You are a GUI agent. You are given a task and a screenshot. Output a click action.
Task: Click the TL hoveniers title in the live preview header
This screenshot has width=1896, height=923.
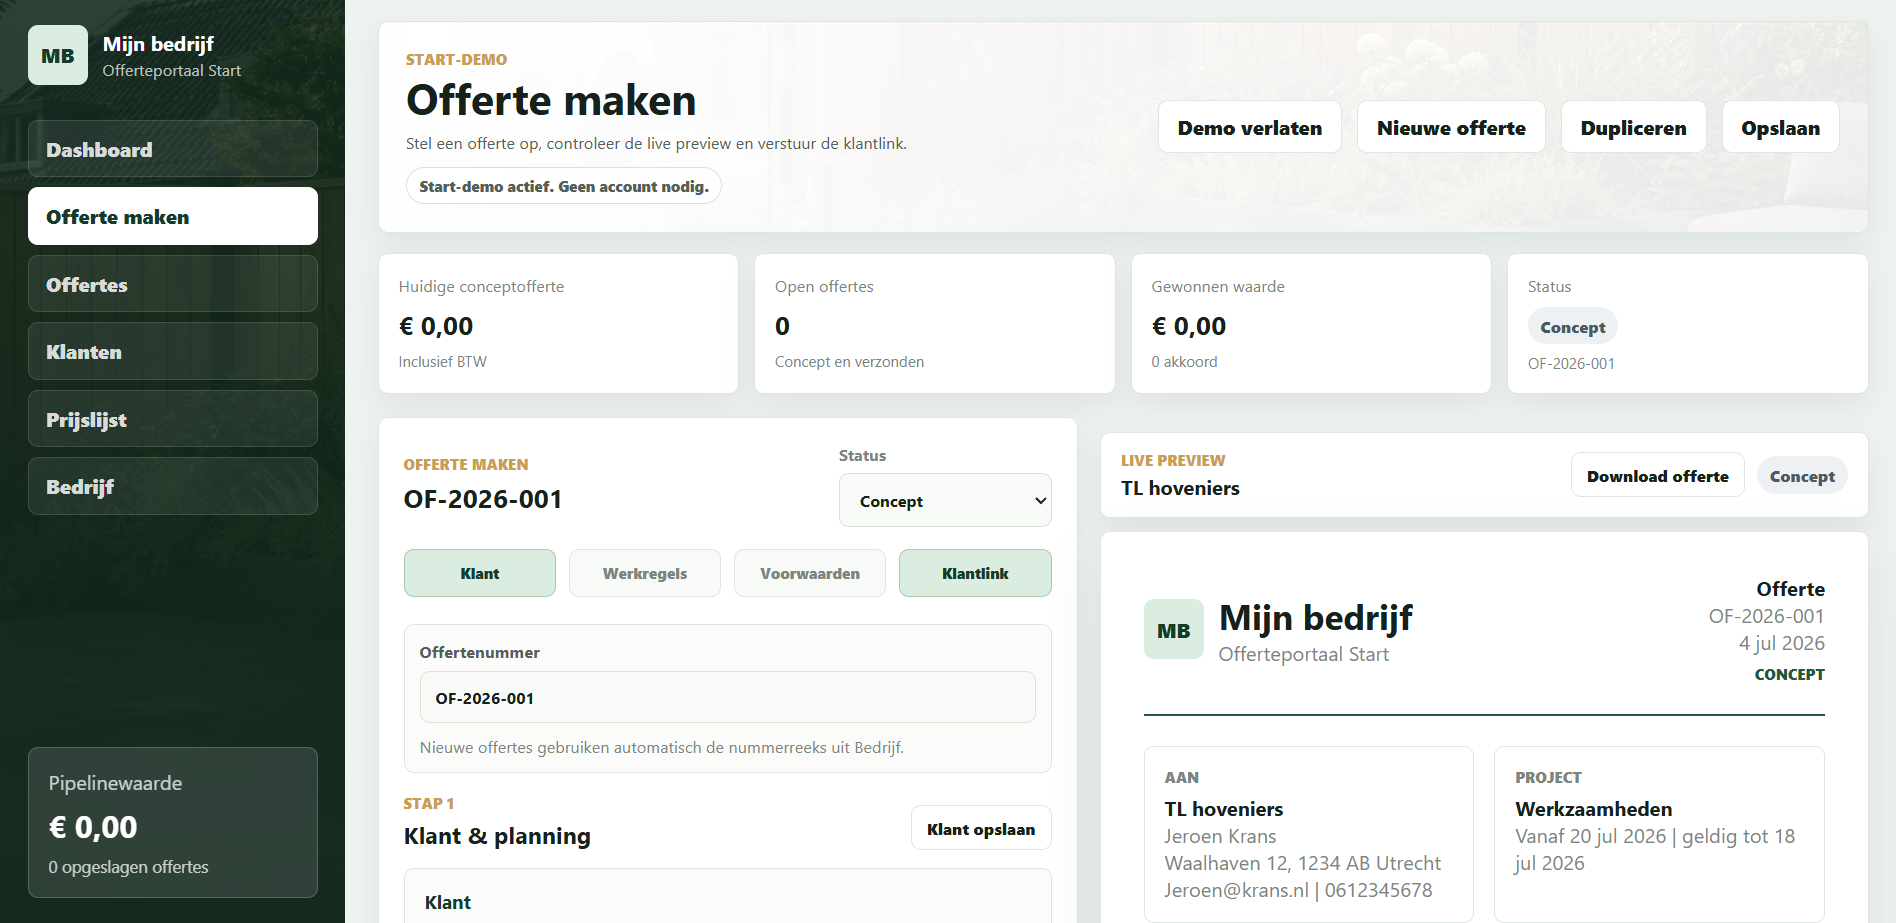tap(1180, 488)
